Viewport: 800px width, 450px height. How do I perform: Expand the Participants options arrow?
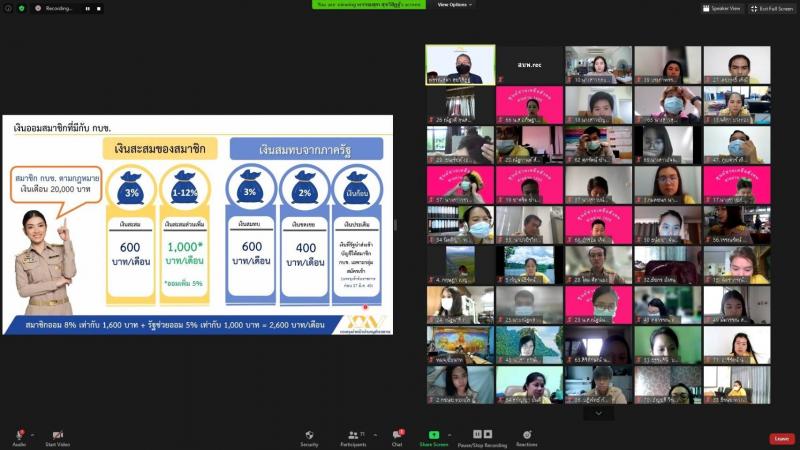[376, 435]
